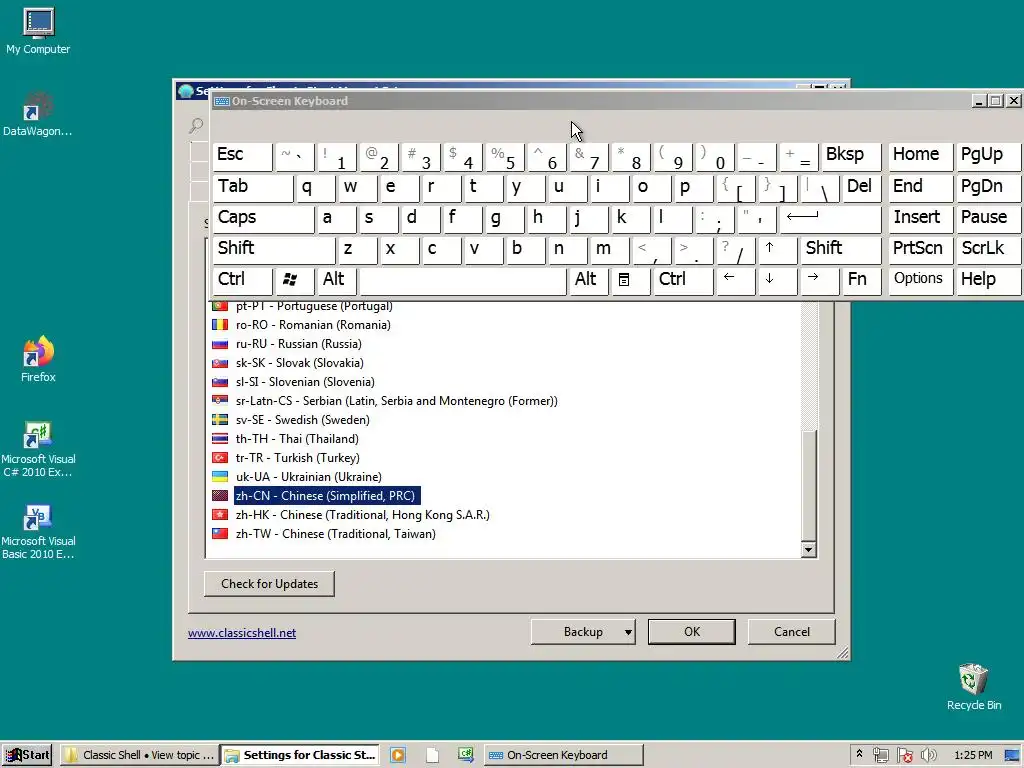Open the blank document taskbar icon

pos(432,756)
